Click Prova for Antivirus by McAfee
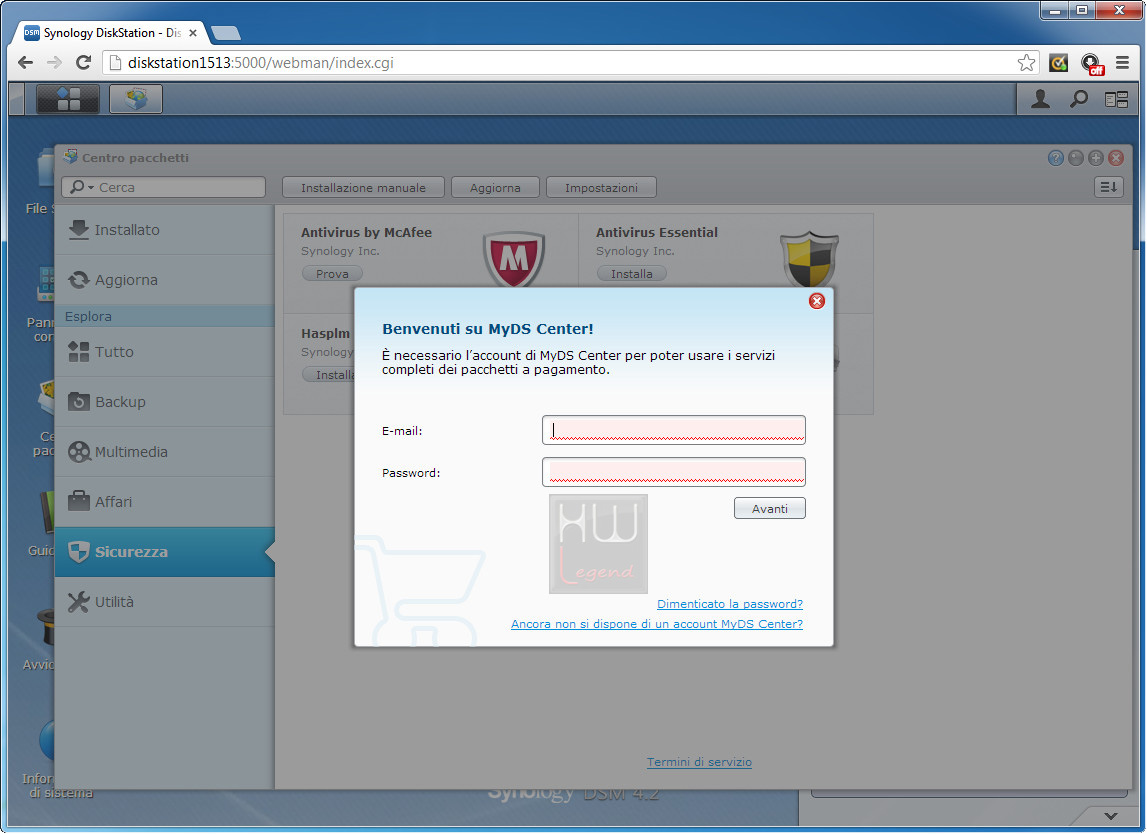 (332, 274)
